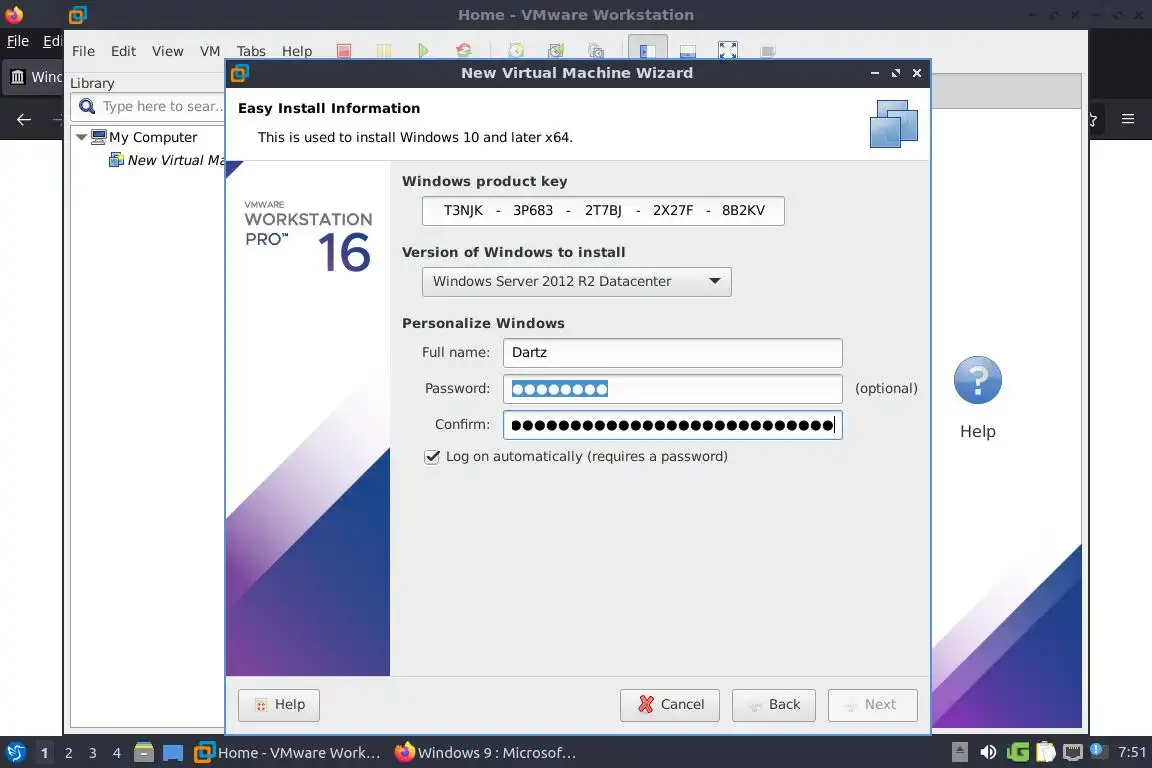Click the volume speaker tray icon

[x=988, y=752]
